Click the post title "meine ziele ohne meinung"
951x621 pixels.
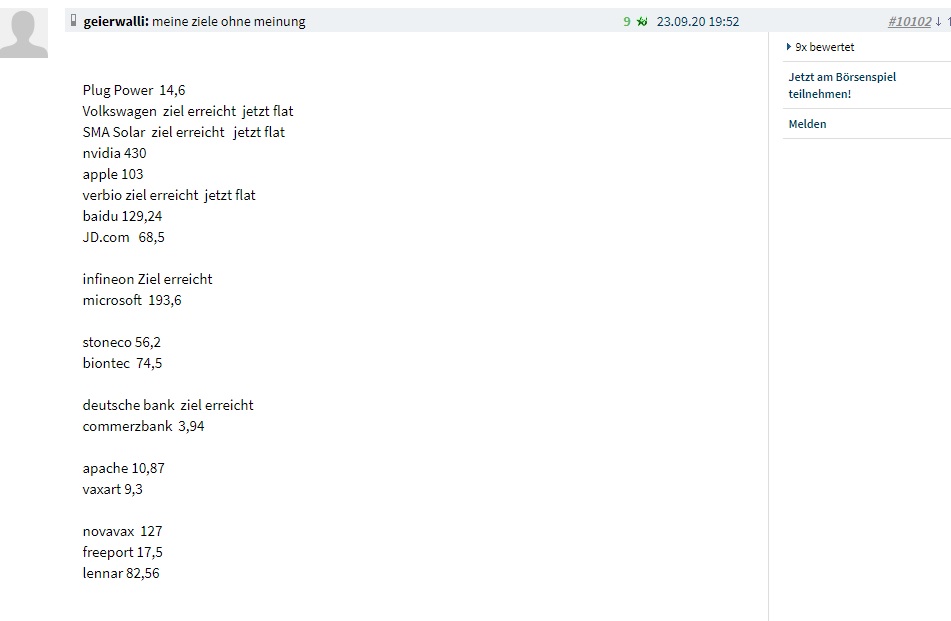(x=229, y=21)
